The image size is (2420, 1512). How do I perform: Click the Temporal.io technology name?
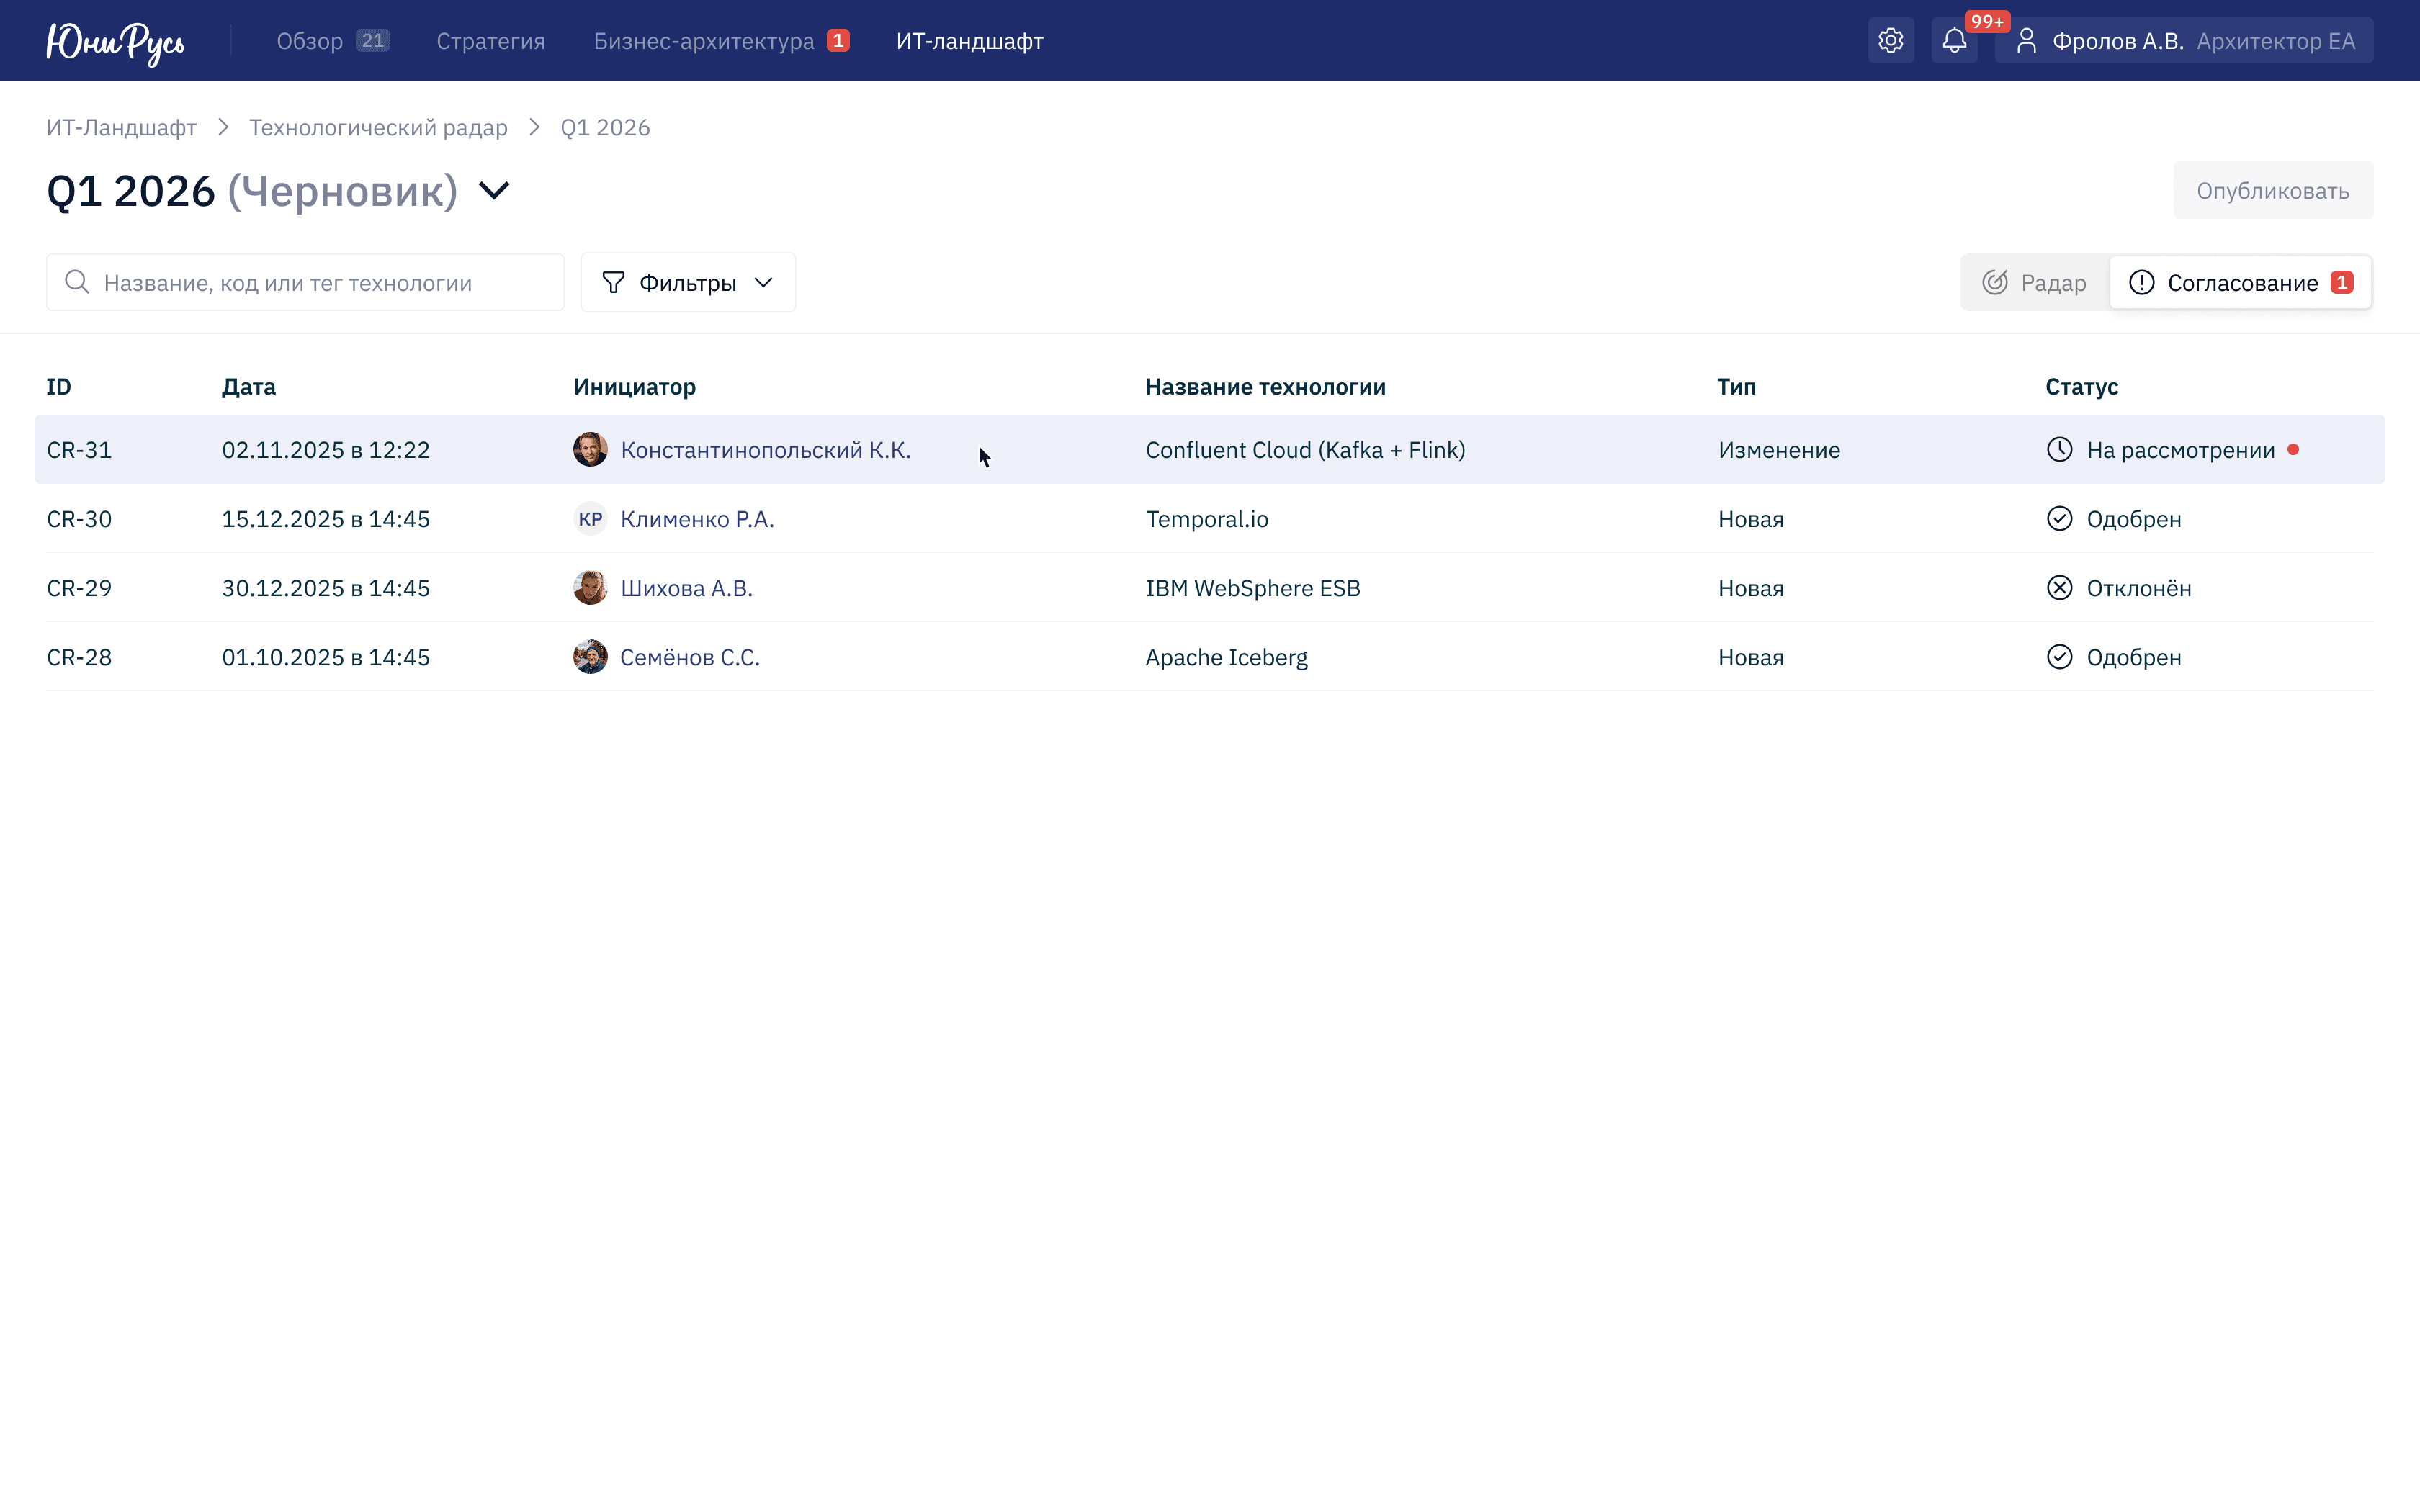click(x=1207, y=519)
